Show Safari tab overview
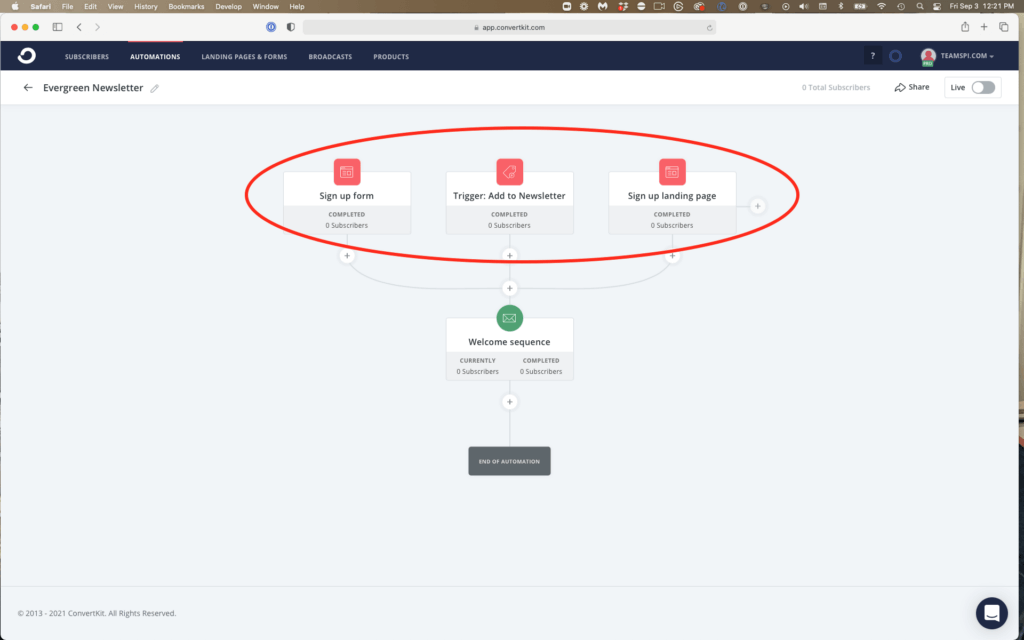The image size is (1024, 640). [x=1004, y=27]
